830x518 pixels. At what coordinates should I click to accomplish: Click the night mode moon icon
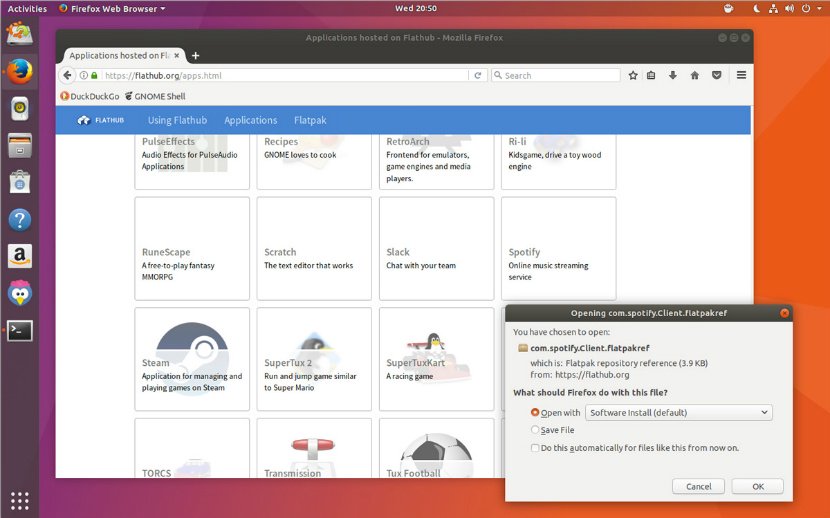click(757, 8)
